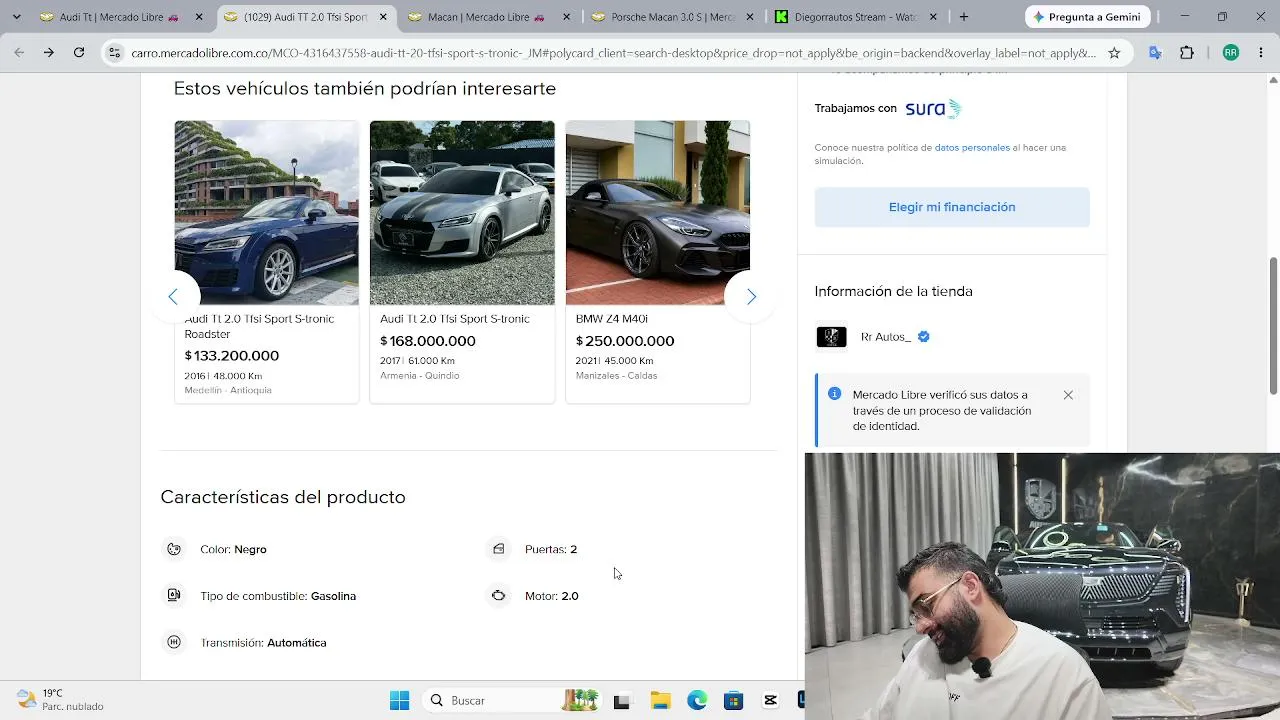Screen dimensions: 1280x720
Task: Open the 'BMW Z4 M40i' listing title
Action: (612, 319)
